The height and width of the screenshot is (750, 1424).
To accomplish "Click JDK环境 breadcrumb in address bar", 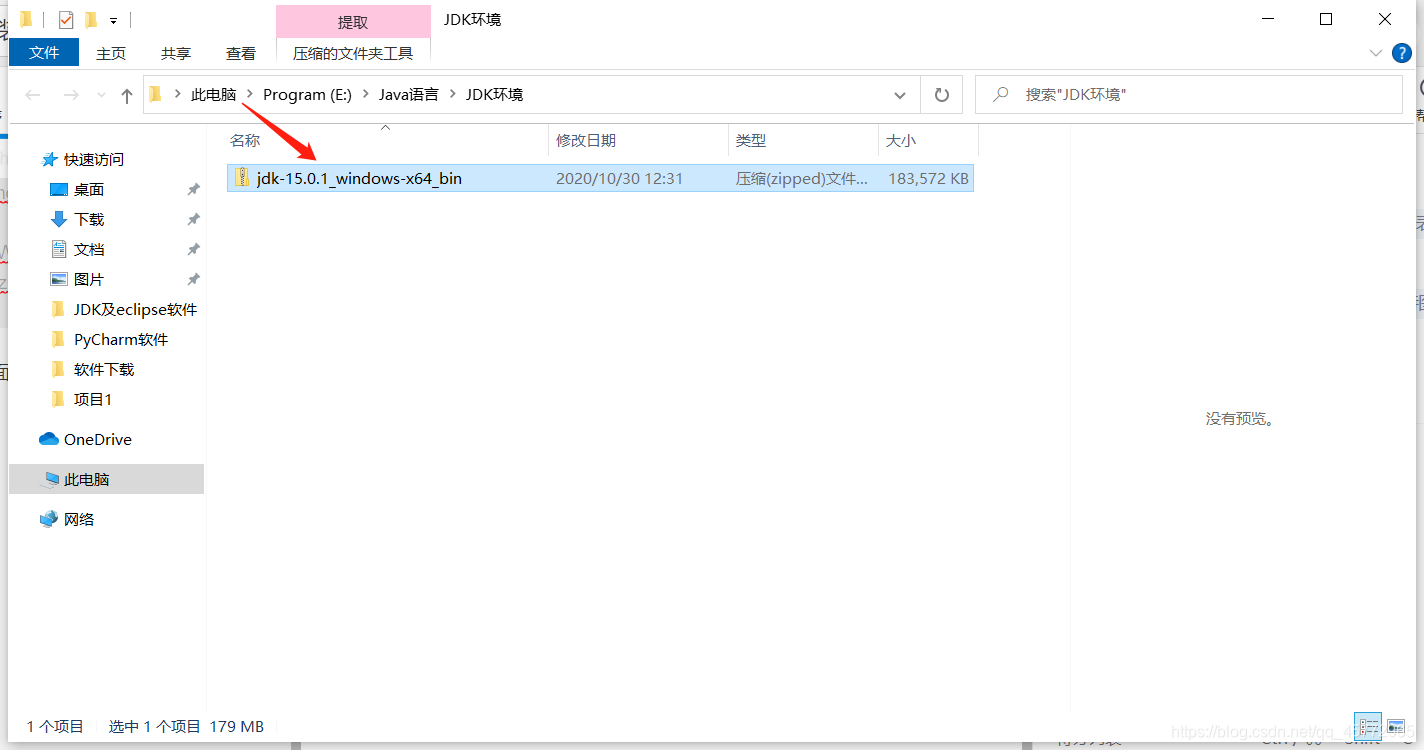I will point(494,95).
